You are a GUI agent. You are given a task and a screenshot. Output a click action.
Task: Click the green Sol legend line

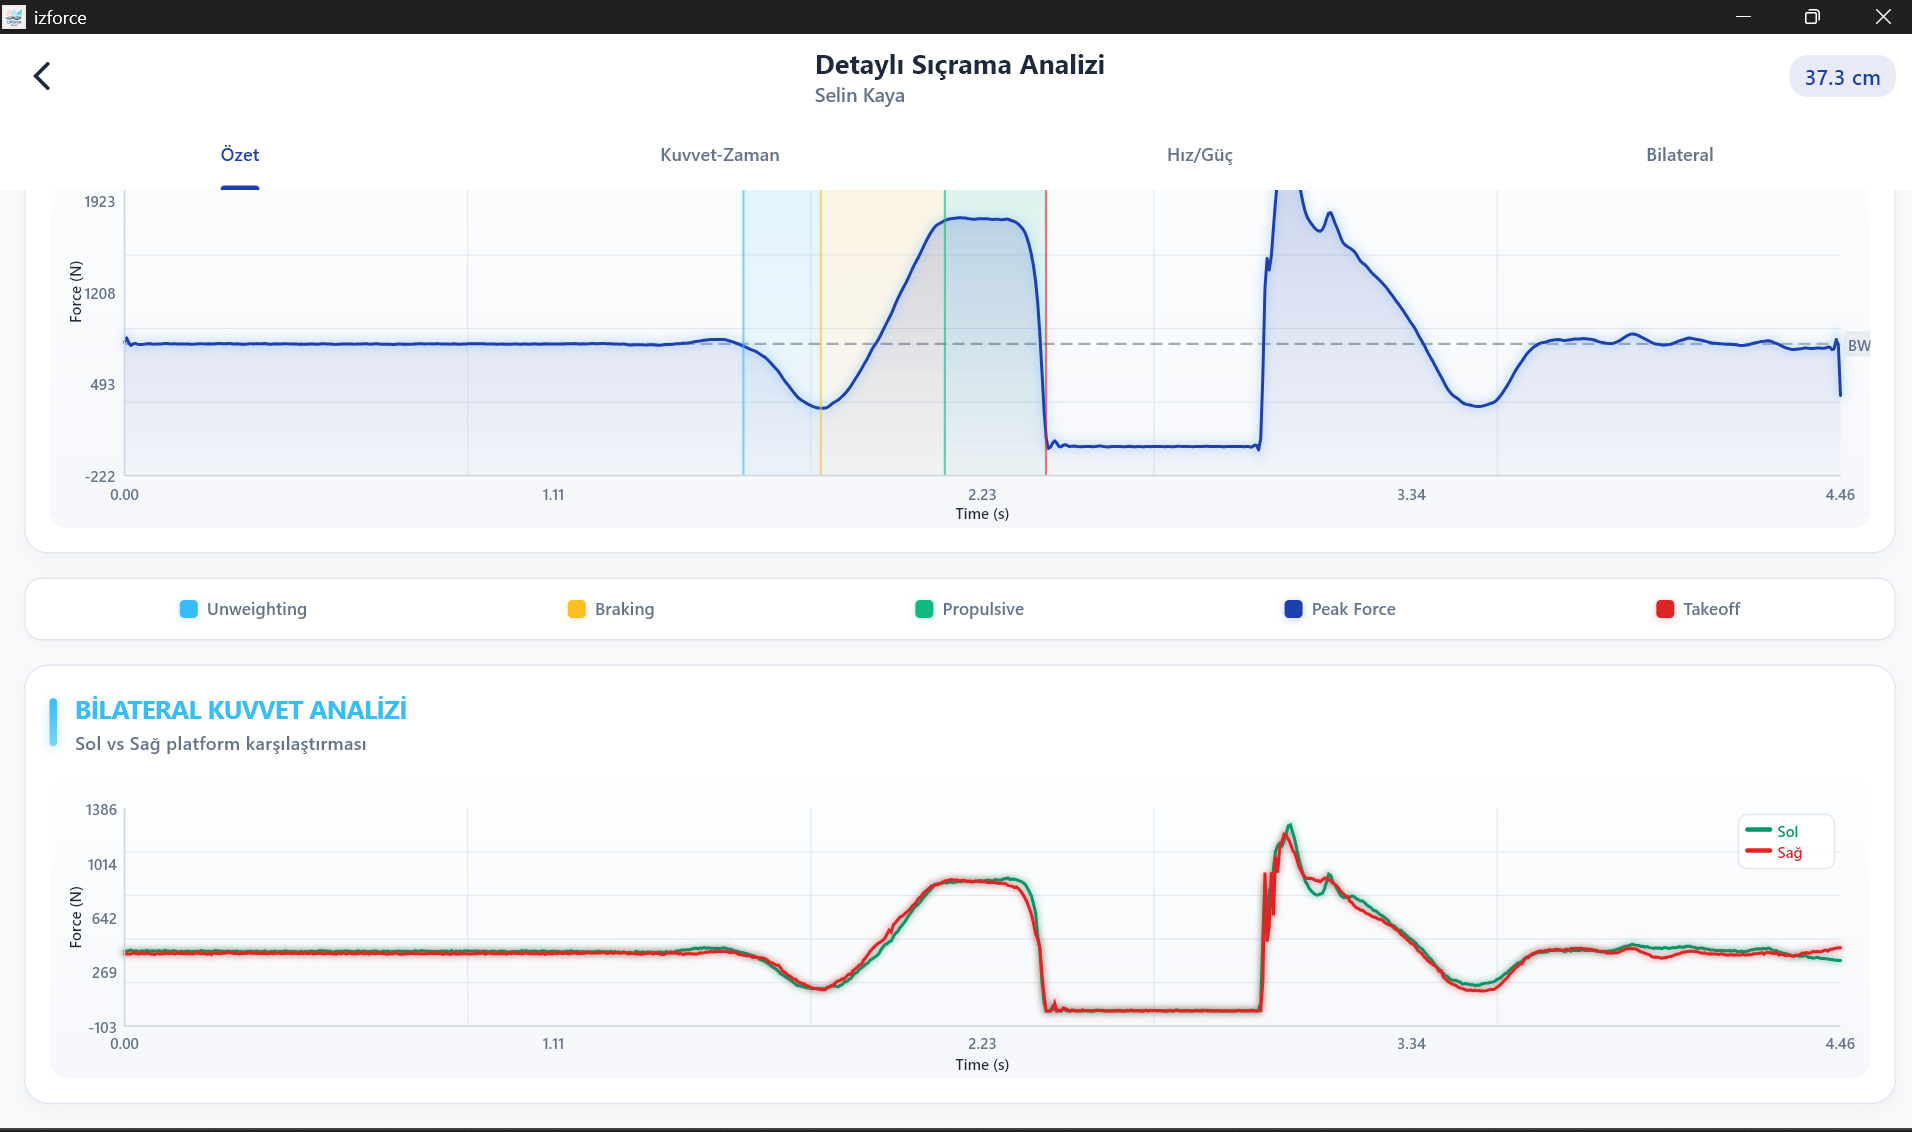1758,830
